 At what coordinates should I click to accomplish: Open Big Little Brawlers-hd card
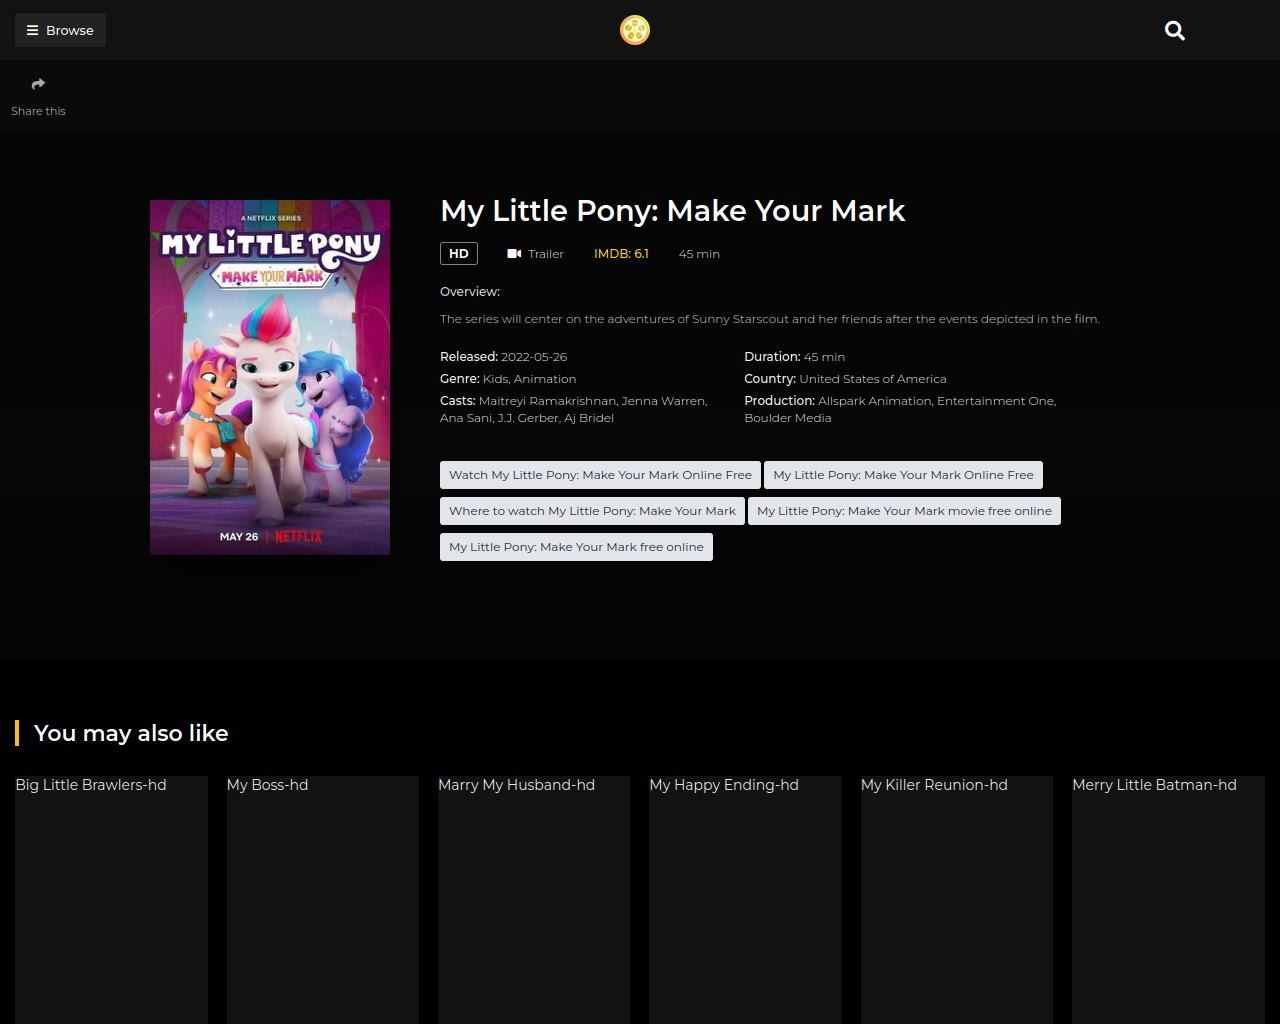111,900
